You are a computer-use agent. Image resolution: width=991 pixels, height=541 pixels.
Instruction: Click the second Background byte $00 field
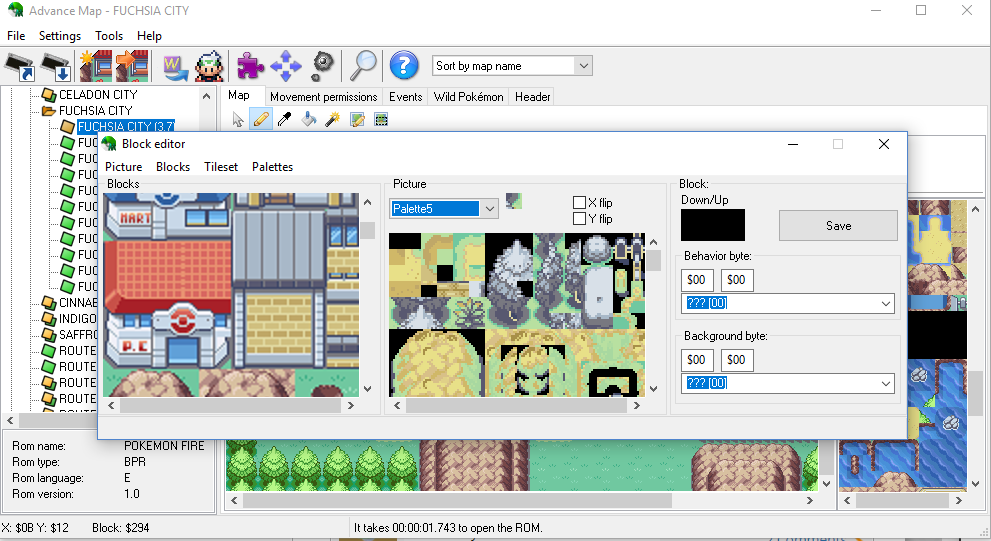point(737,360)
